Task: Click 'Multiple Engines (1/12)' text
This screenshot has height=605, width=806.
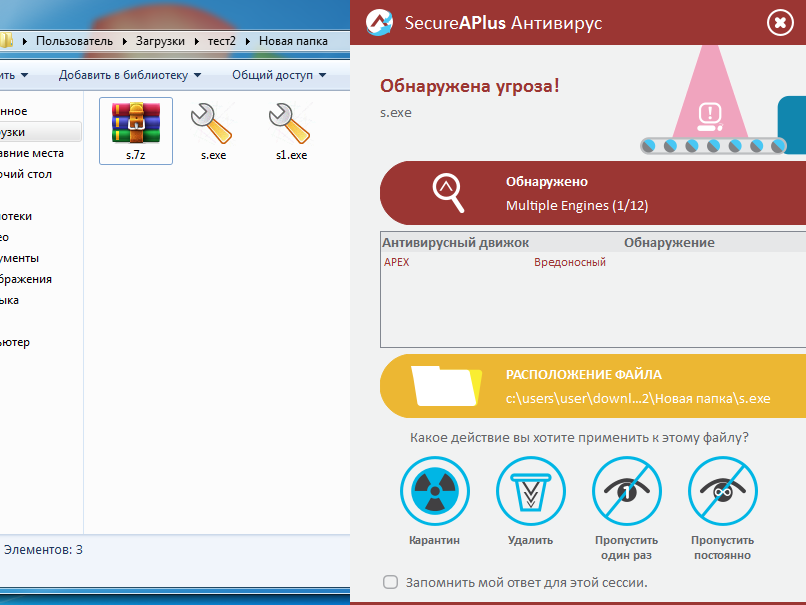Action: [x=577, y=206]
